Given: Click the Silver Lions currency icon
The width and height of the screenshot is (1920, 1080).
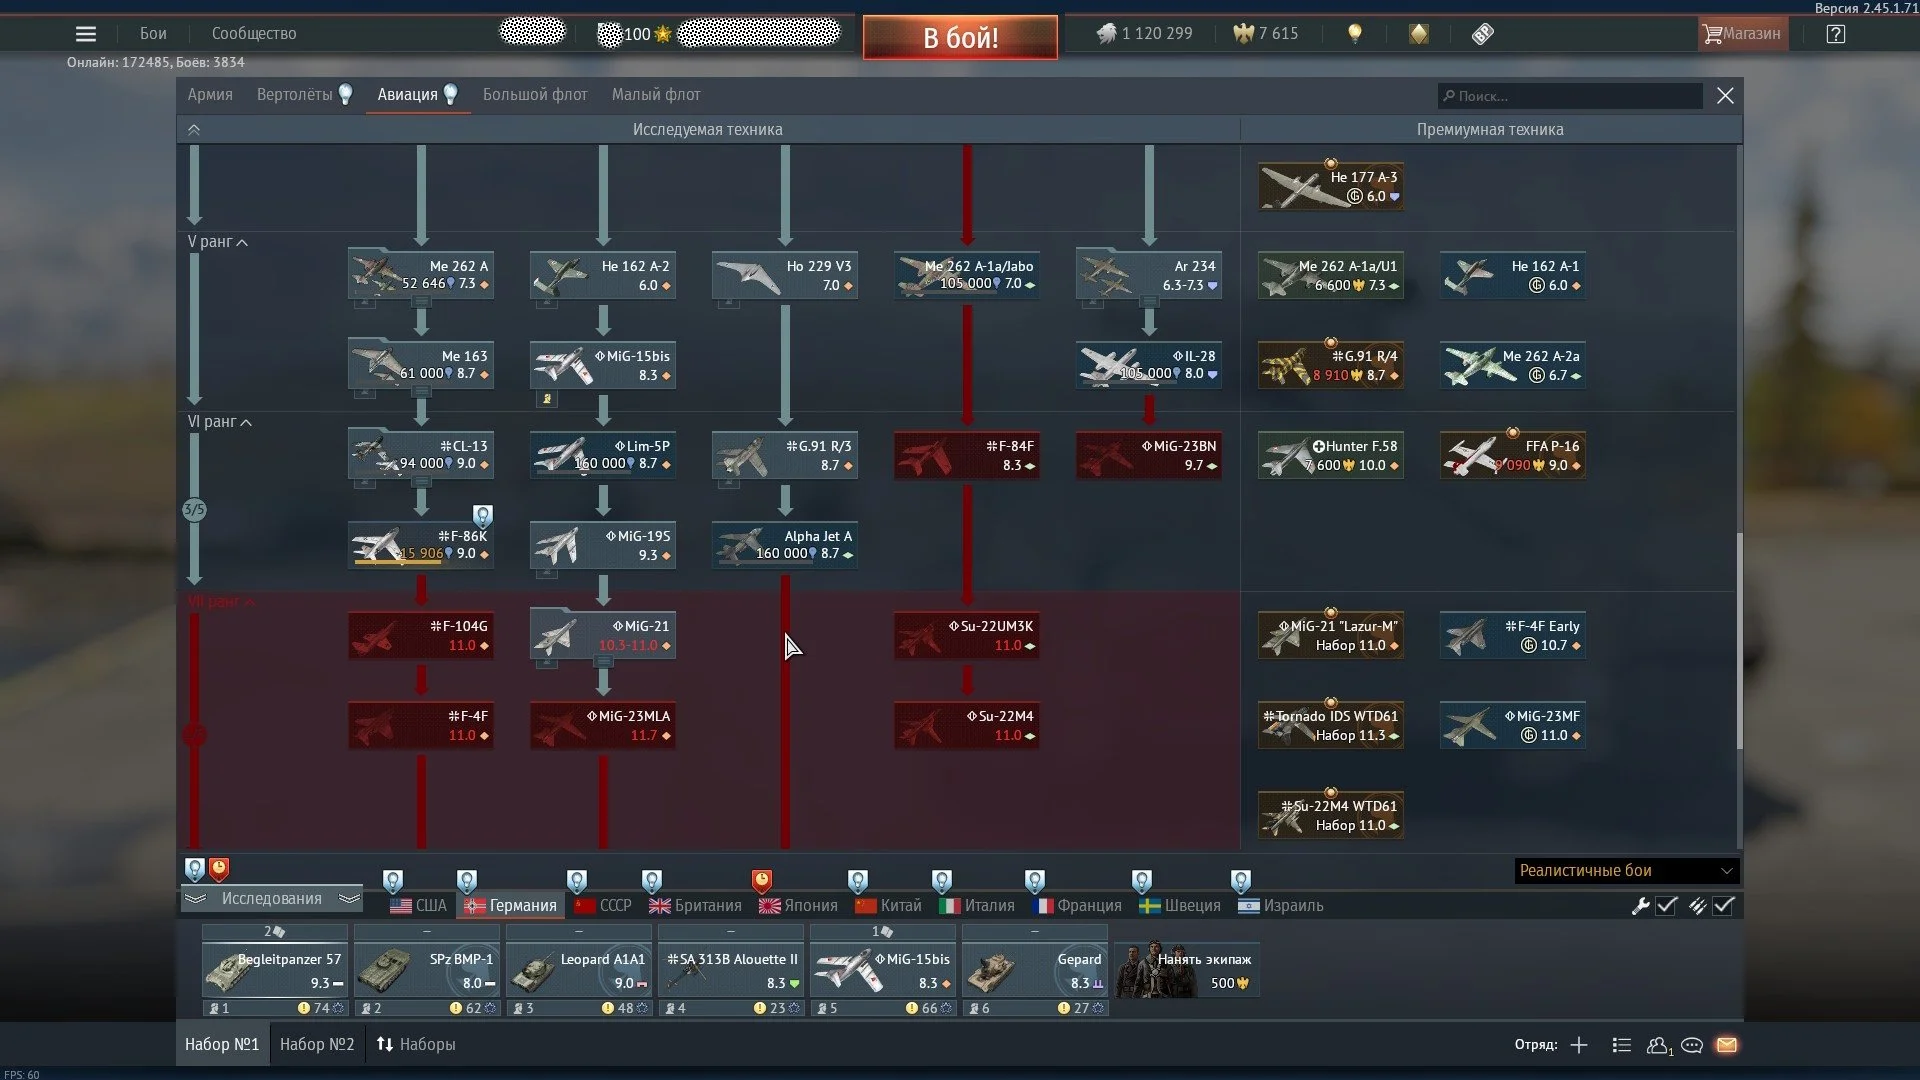Looking at the screenshot, I should [1106, 34].
